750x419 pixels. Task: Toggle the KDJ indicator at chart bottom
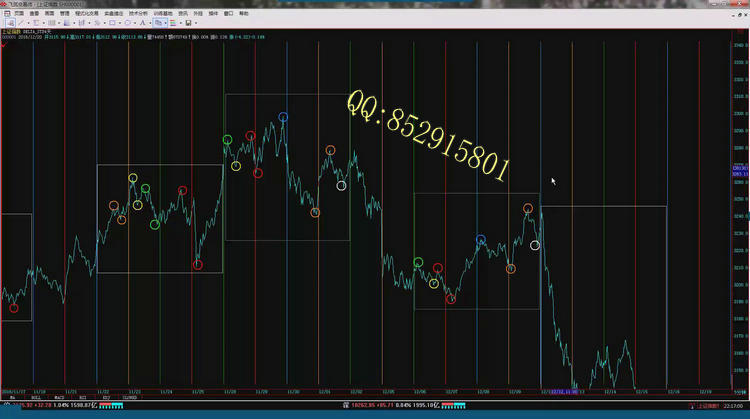point(106,397)
